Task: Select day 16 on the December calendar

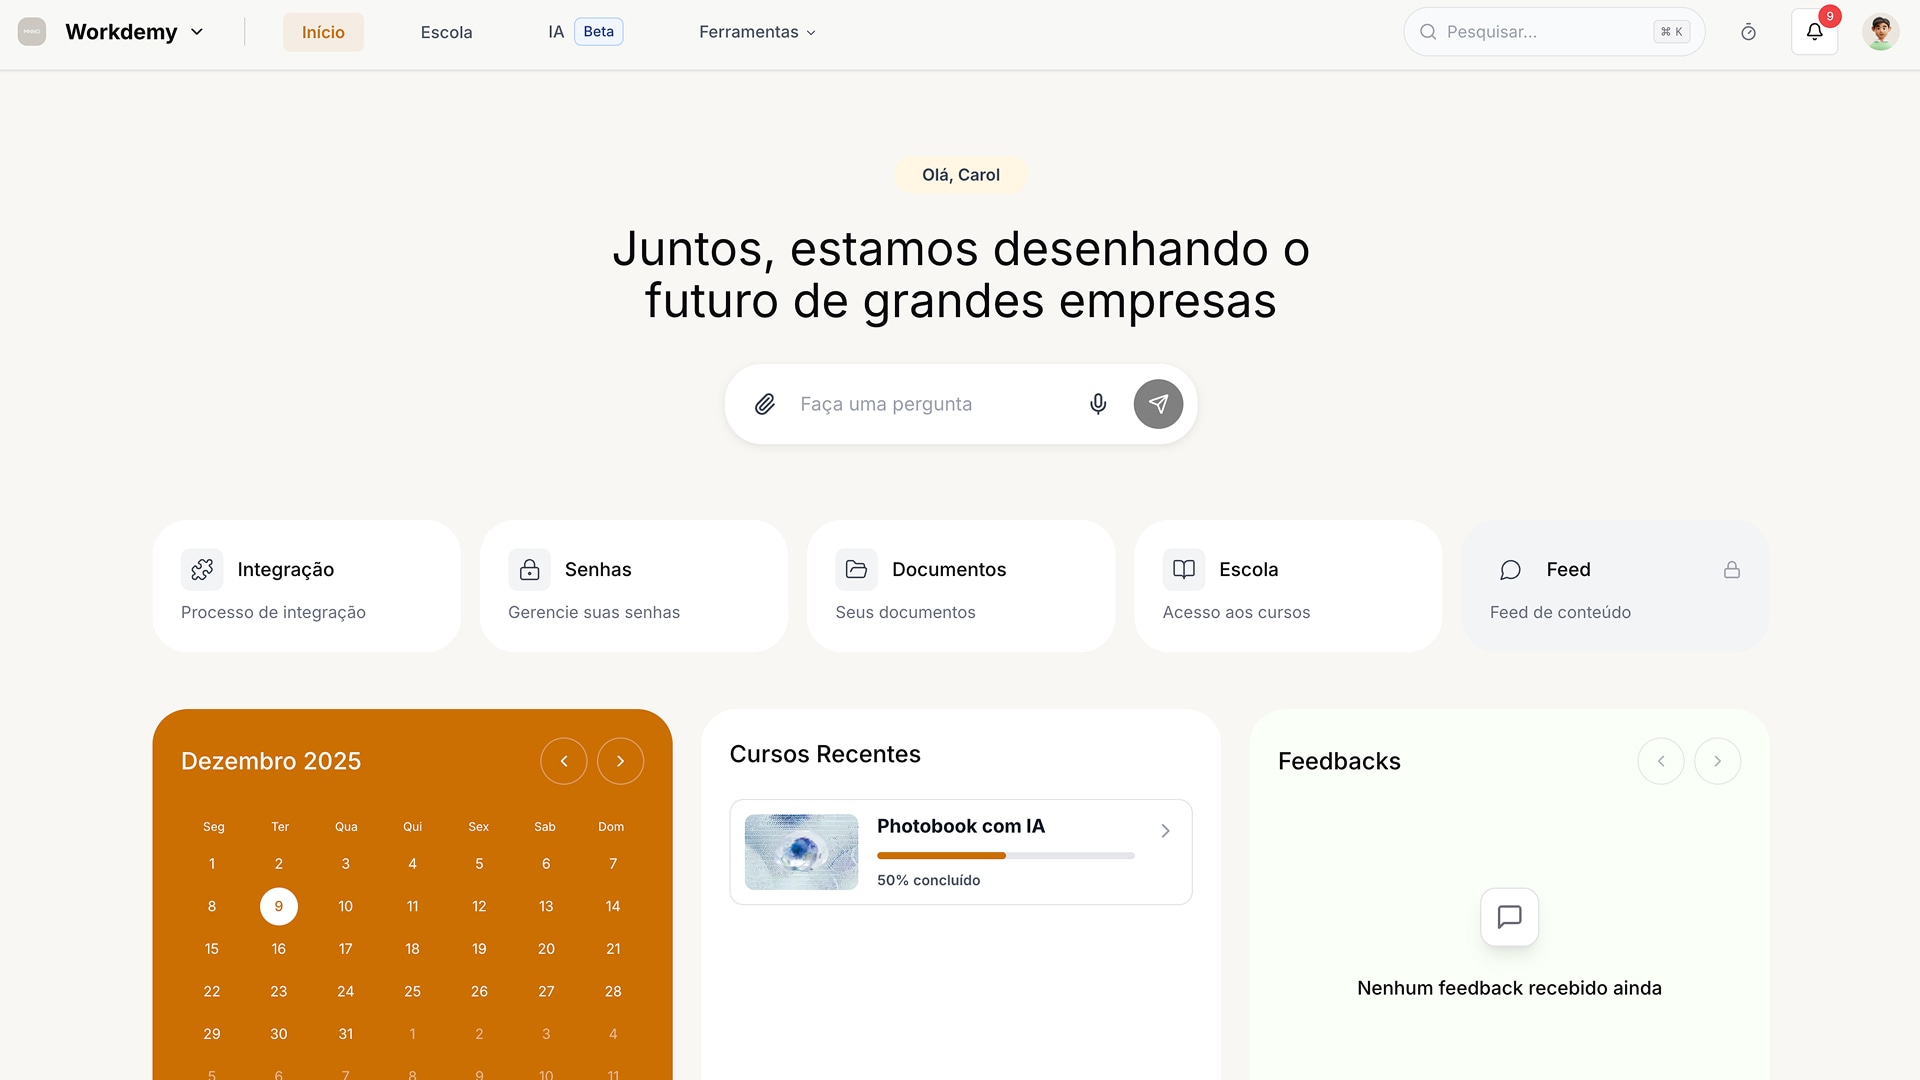Action: click(x=279, y=948)
